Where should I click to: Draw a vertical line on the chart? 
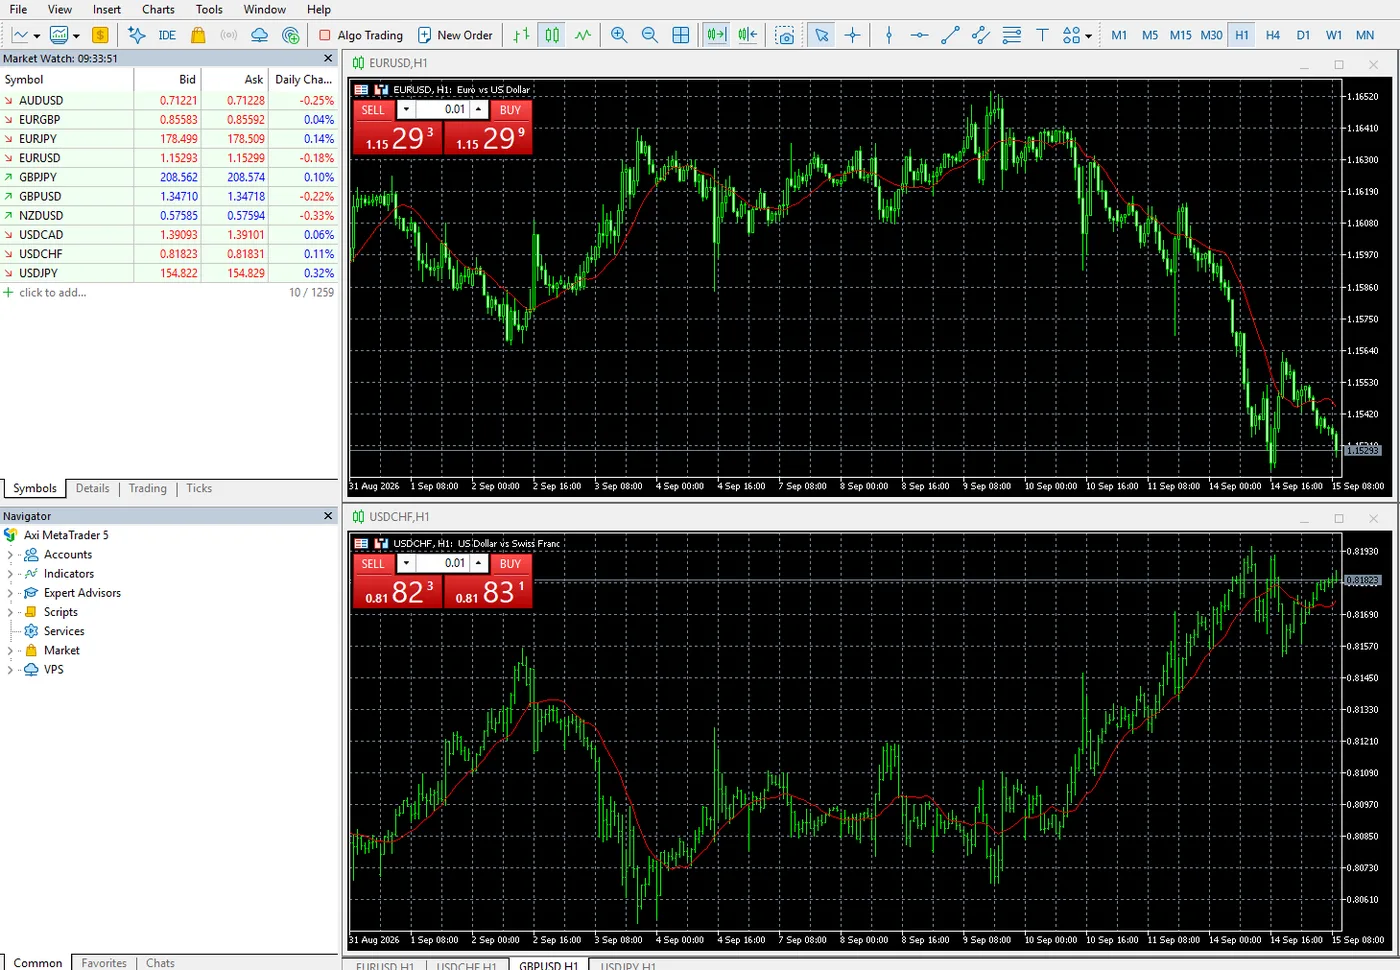(889, 35)
